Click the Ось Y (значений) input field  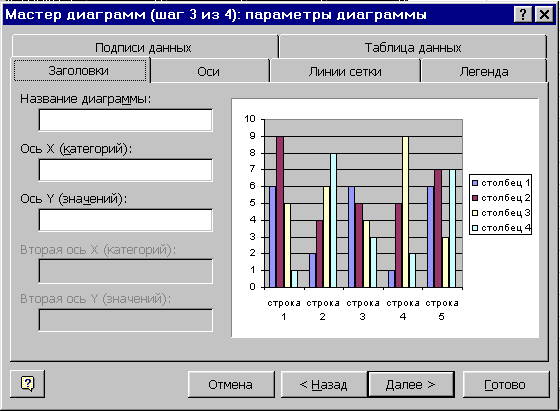[x=125, y=220]
